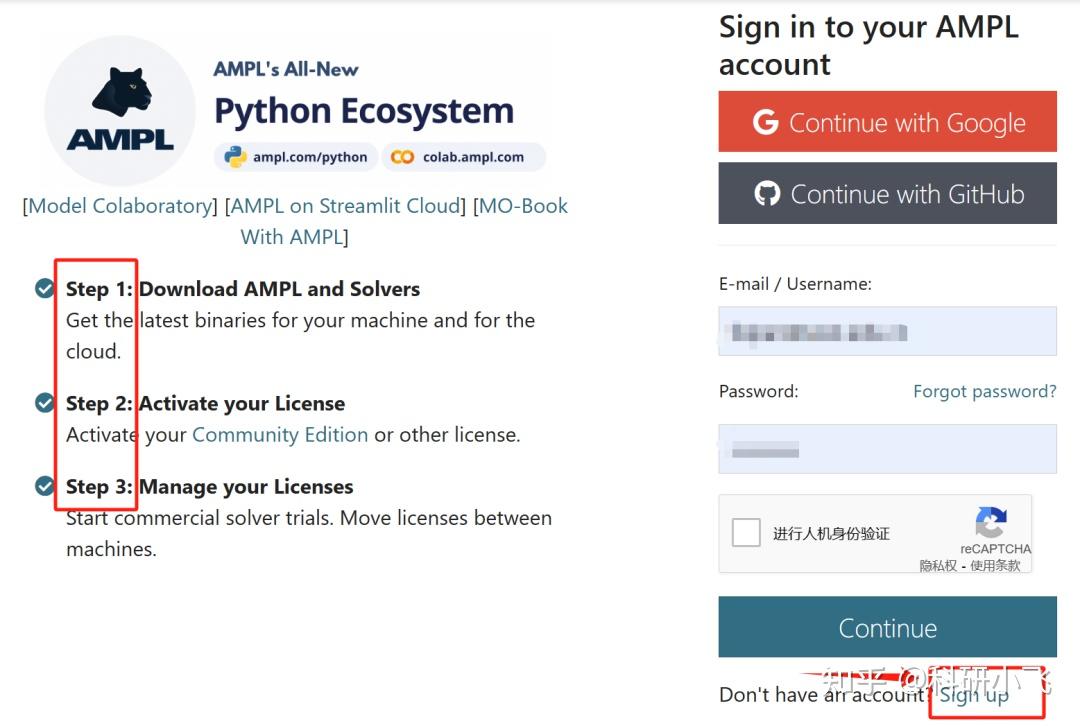
Task: Open the Model Colaboratory link
Action: coord(120,206)
